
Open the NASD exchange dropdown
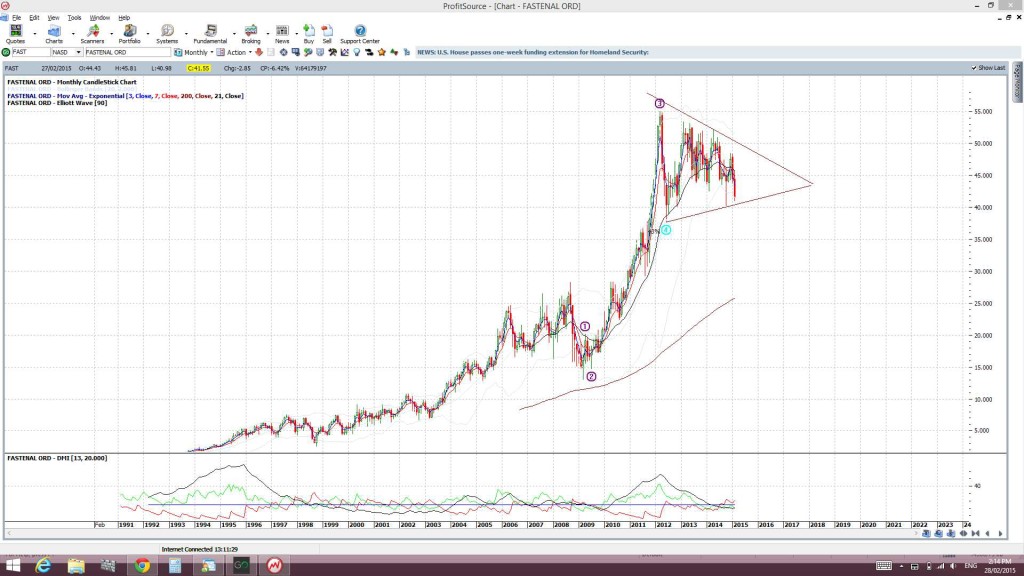click(x=78, y=52)
